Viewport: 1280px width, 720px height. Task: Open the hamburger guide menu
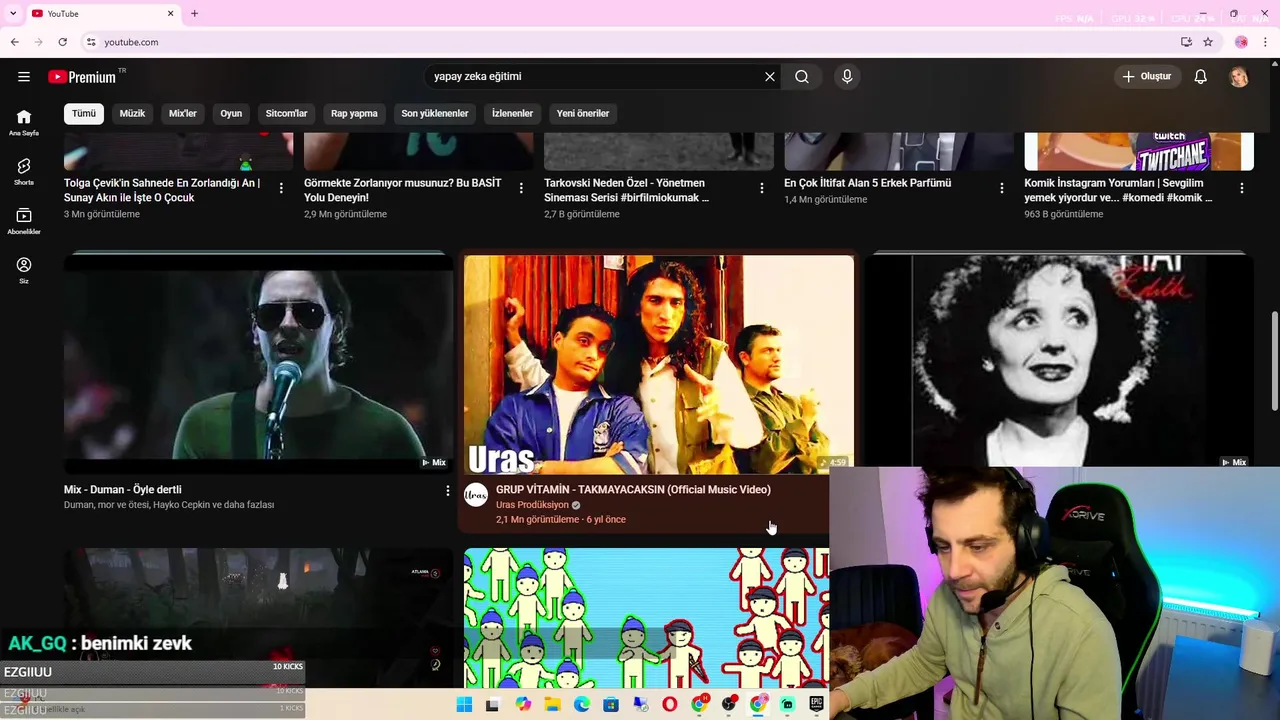click(x=24, y=77)
